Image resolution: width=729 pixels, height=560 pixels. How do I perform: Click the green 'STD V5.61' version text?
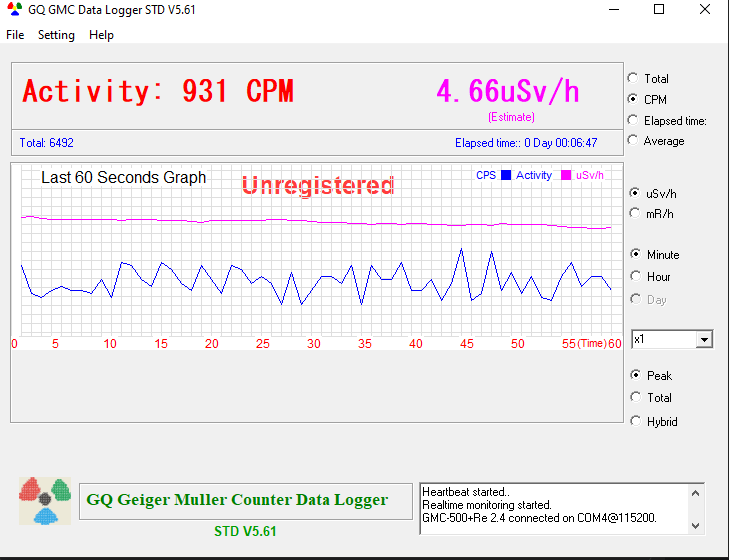coord(245,531)
